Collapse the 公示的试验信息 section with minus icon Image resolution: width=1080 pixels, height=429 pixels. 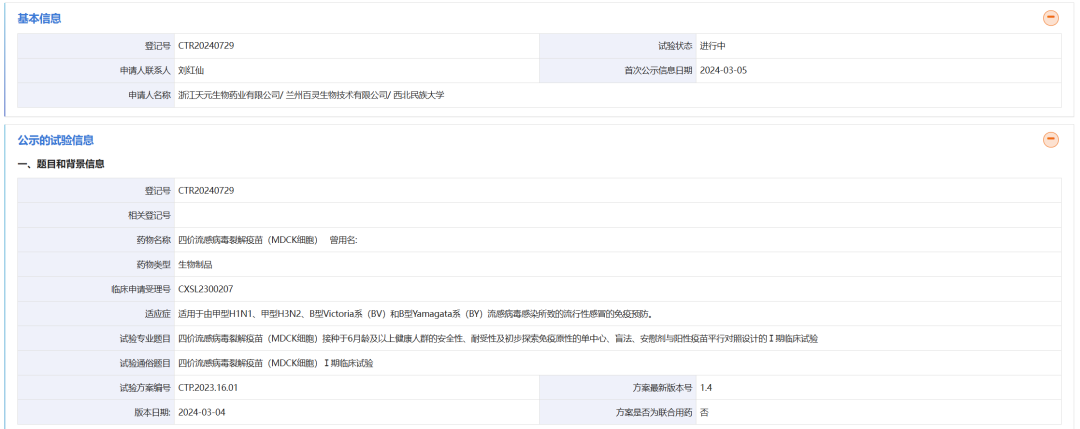pos(1050,140)
